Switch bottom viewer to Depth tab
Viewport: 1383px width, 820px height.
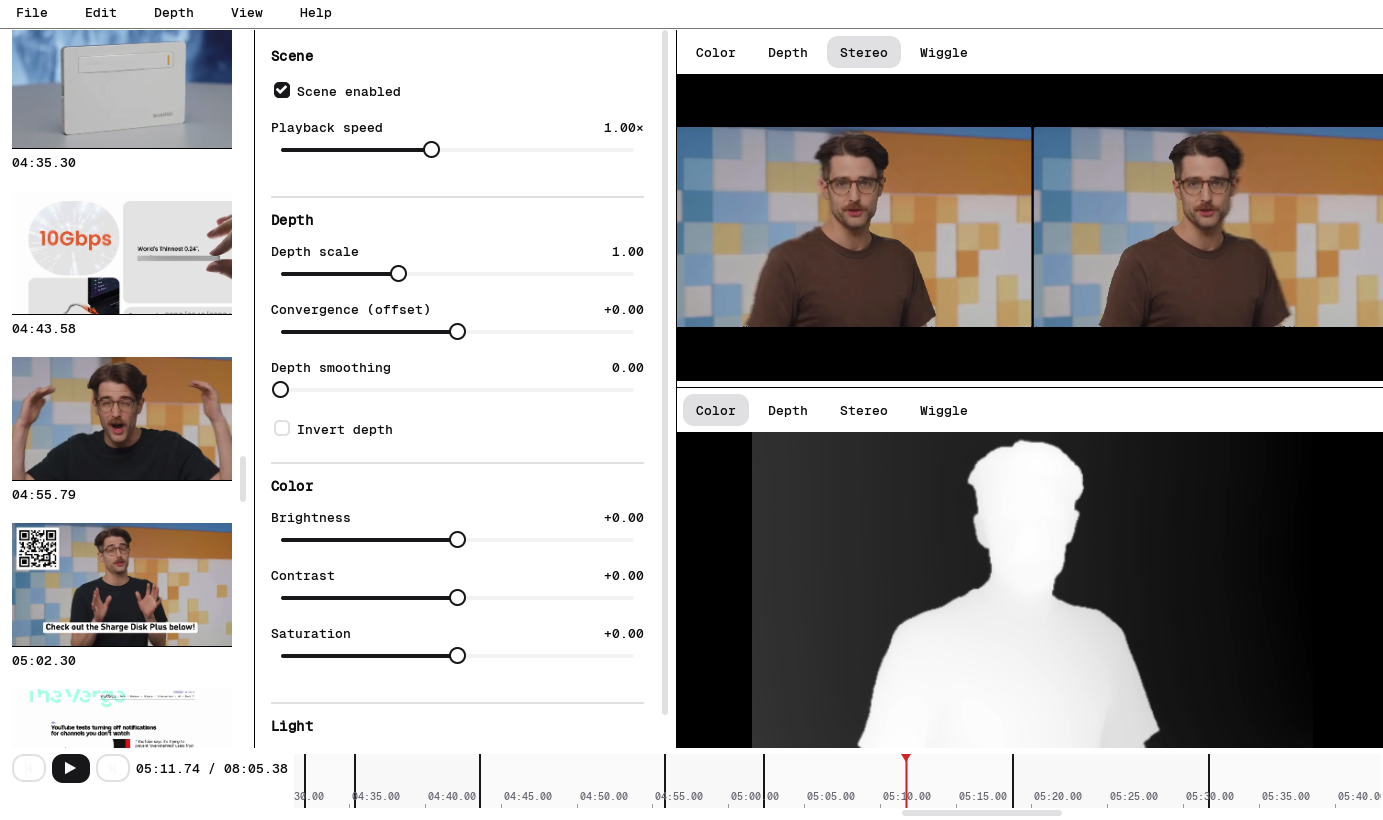click(788, 410)
